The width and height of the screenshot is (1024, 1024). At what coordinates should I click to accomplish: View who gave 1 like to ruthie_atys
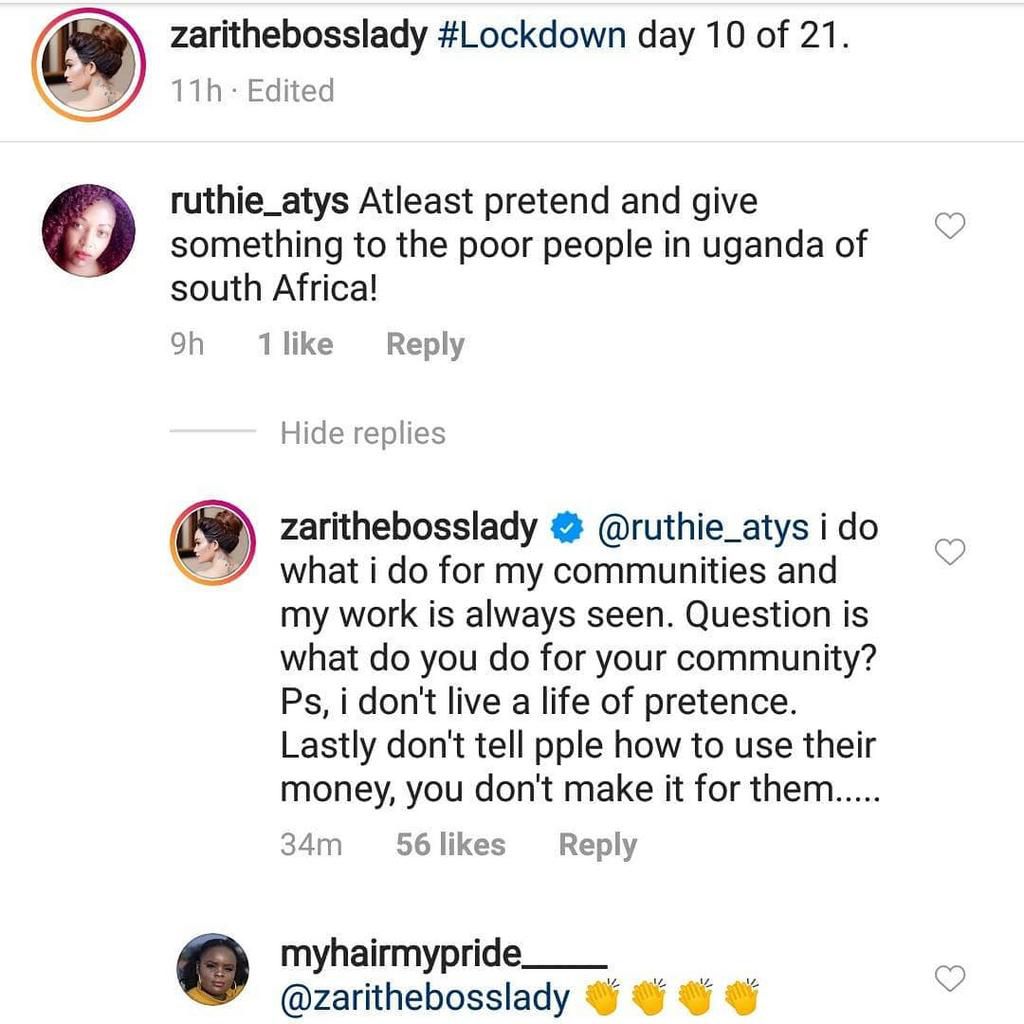(x=295, y=345)
